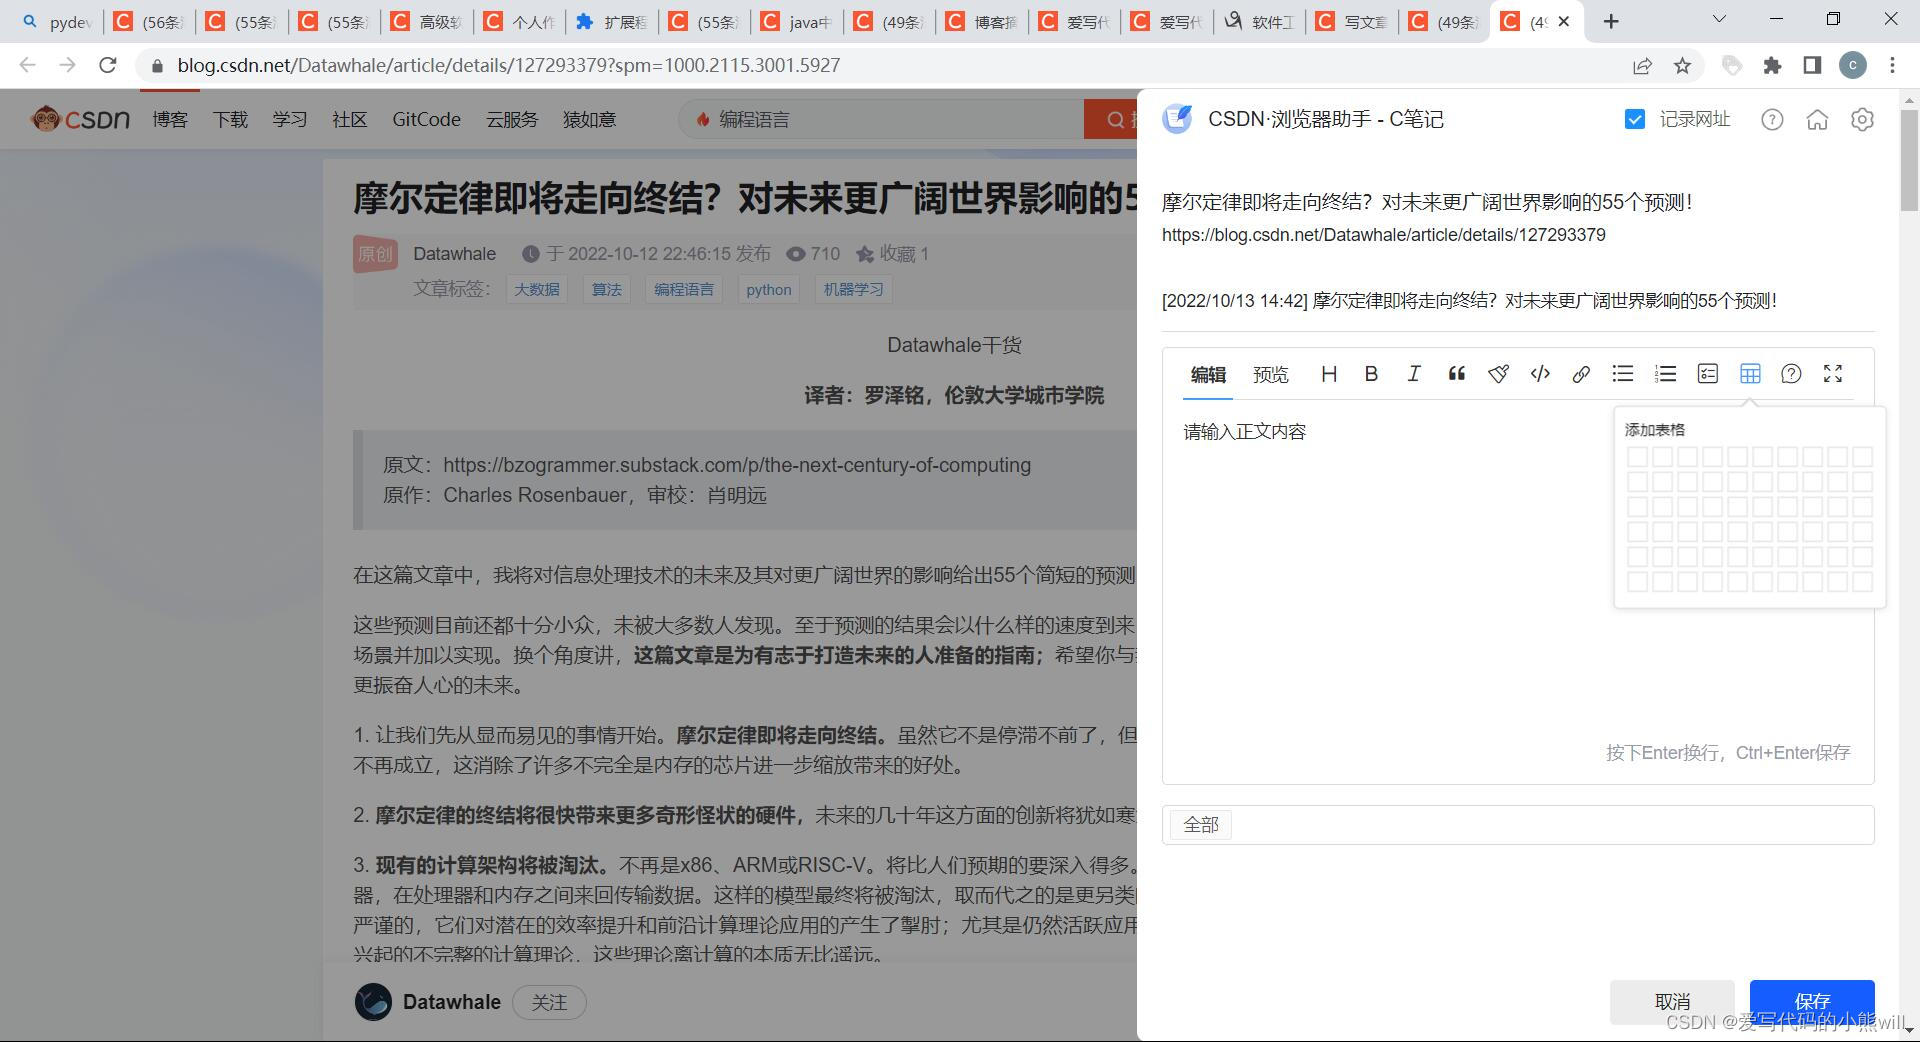Open the Chrome extensions puzzle icon
Screen dimensions: 1920x1042
[x=1772, y=66]
